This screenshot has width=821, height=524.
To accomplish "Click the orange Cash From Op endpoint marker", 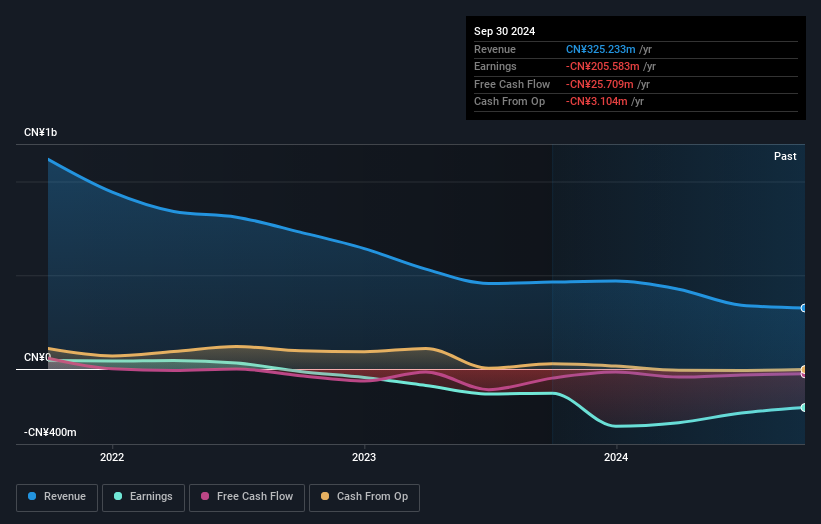I will point(804,370).
